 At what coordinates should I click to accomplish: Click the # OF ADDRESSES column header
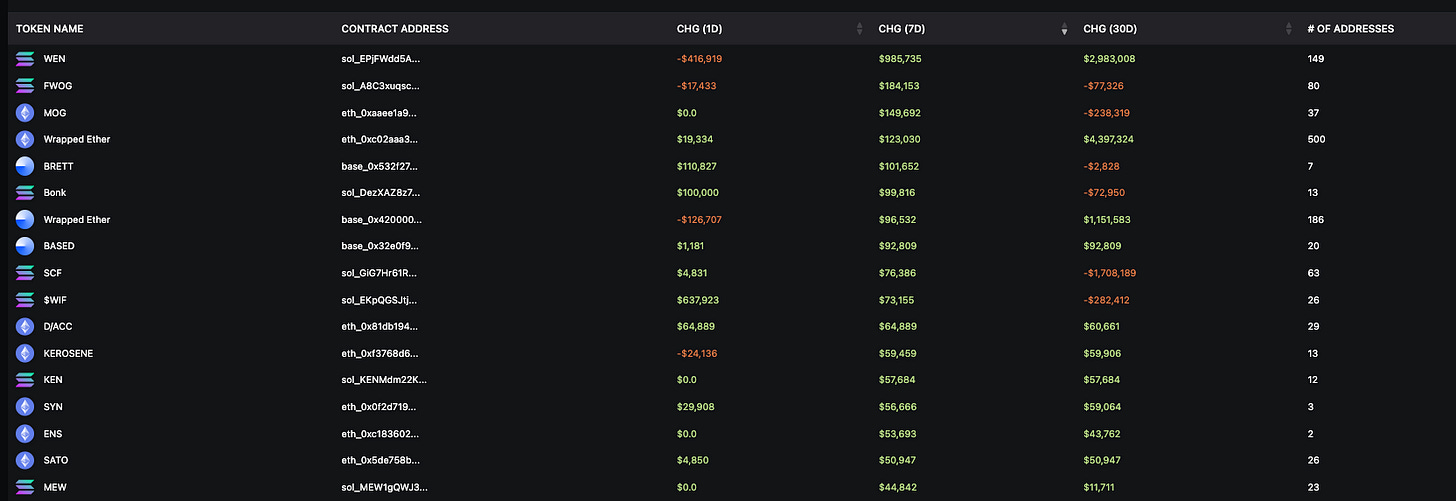click(x=1350, y=29)
